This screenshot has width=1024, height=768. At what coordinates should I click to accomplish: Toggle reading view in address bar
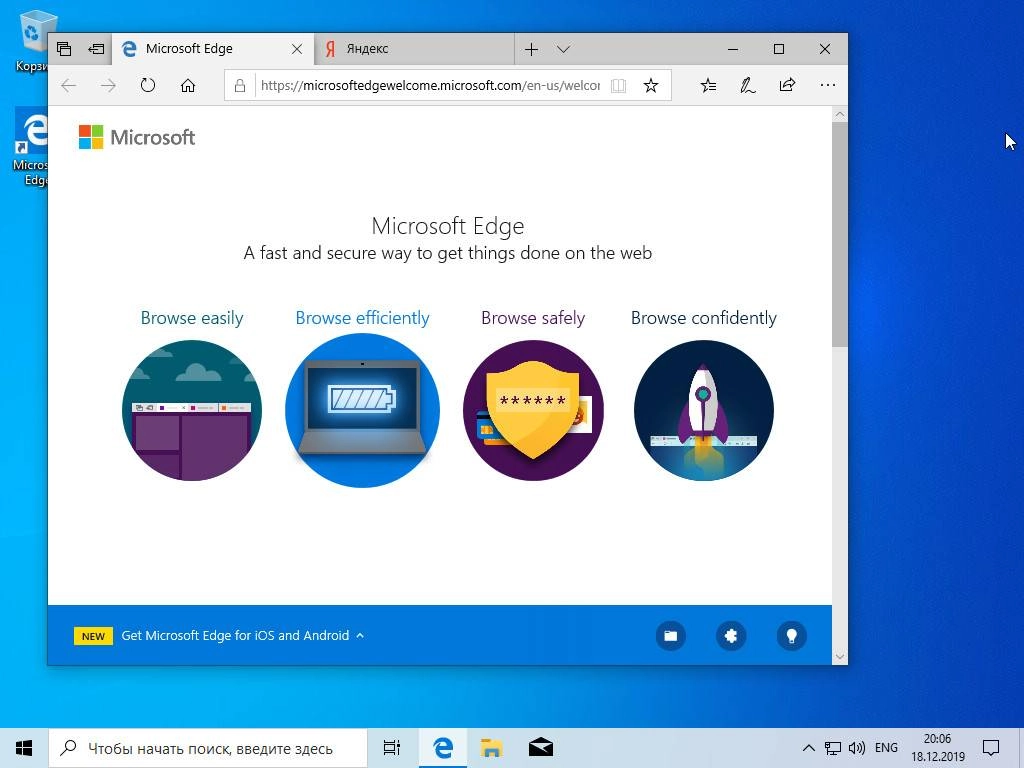pyautogui.click(x=618, y=86)
